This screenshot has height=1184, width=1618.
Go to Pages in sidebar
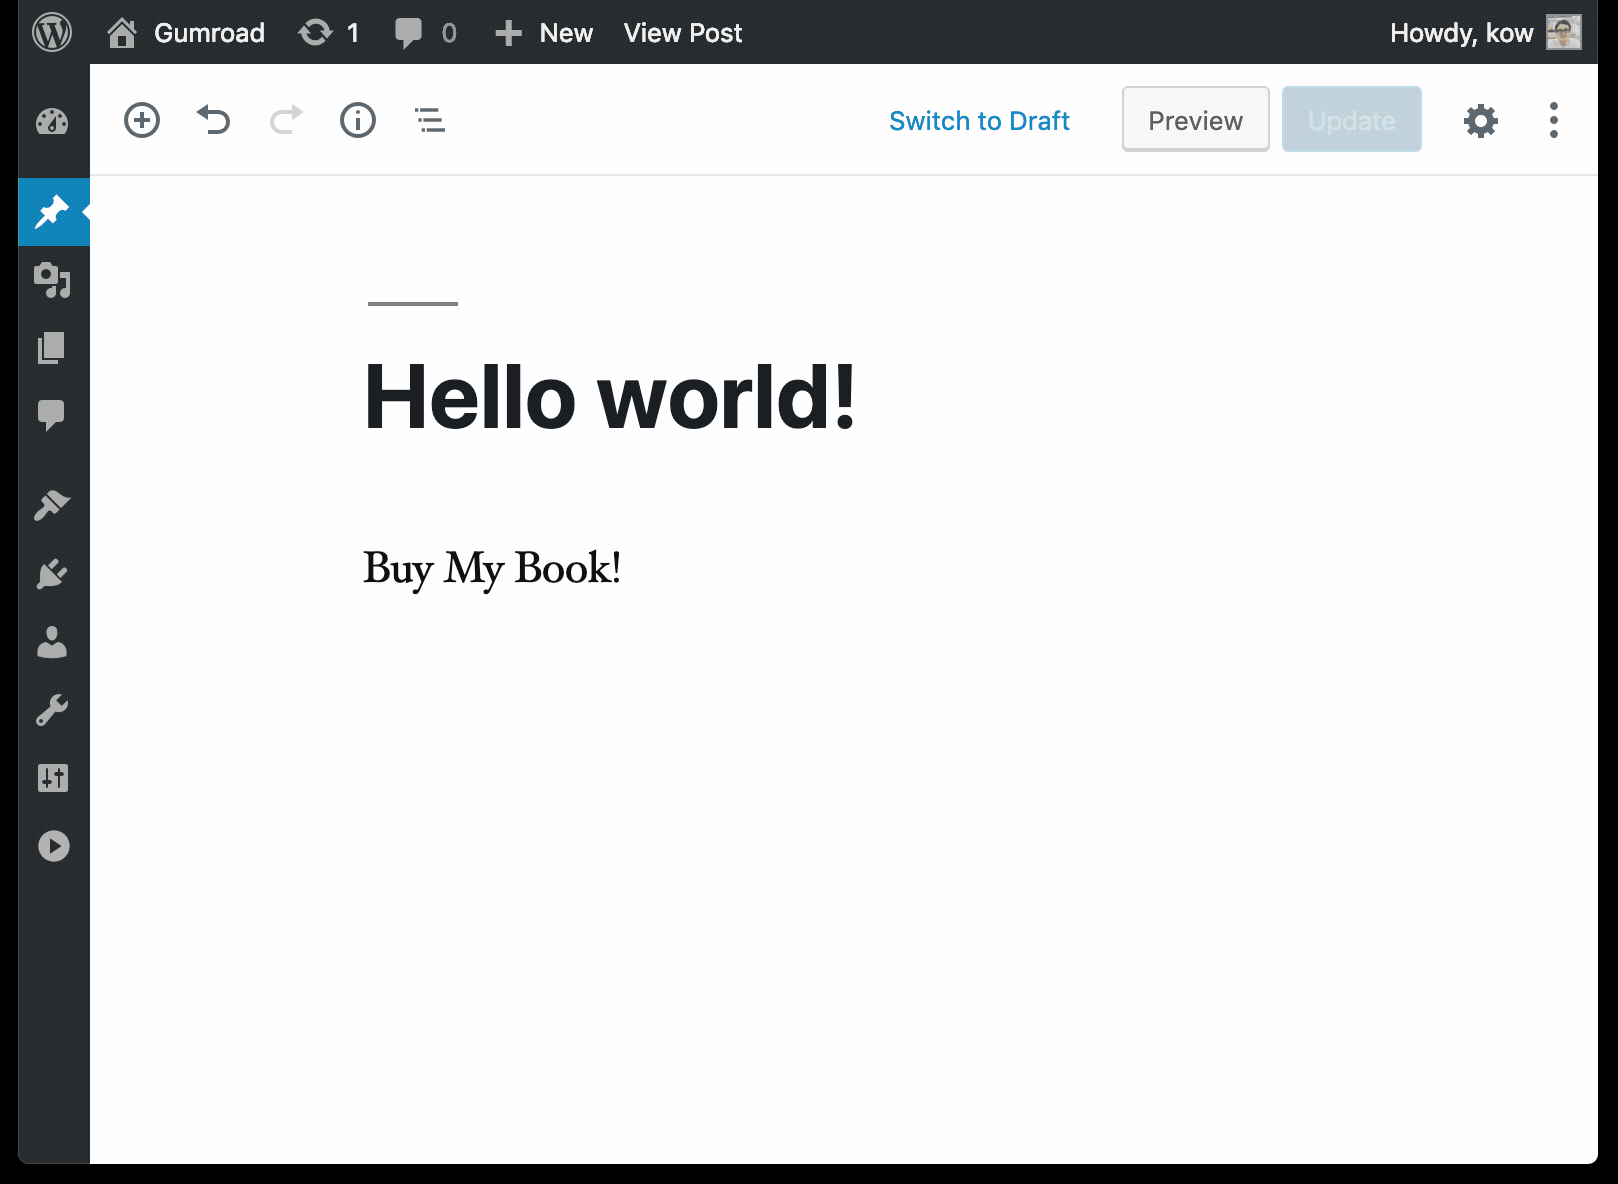point(52,348)
